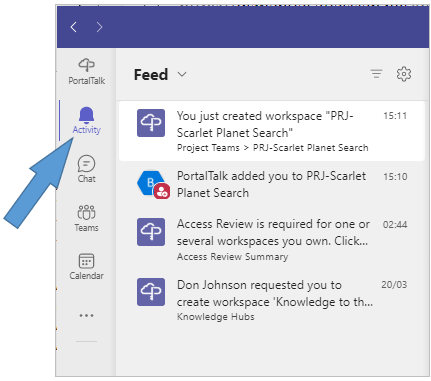
Task: Click 'Project Teams > PRJ-Scarlet Planet Search' breadcrumb
Action: coord(273,148)
